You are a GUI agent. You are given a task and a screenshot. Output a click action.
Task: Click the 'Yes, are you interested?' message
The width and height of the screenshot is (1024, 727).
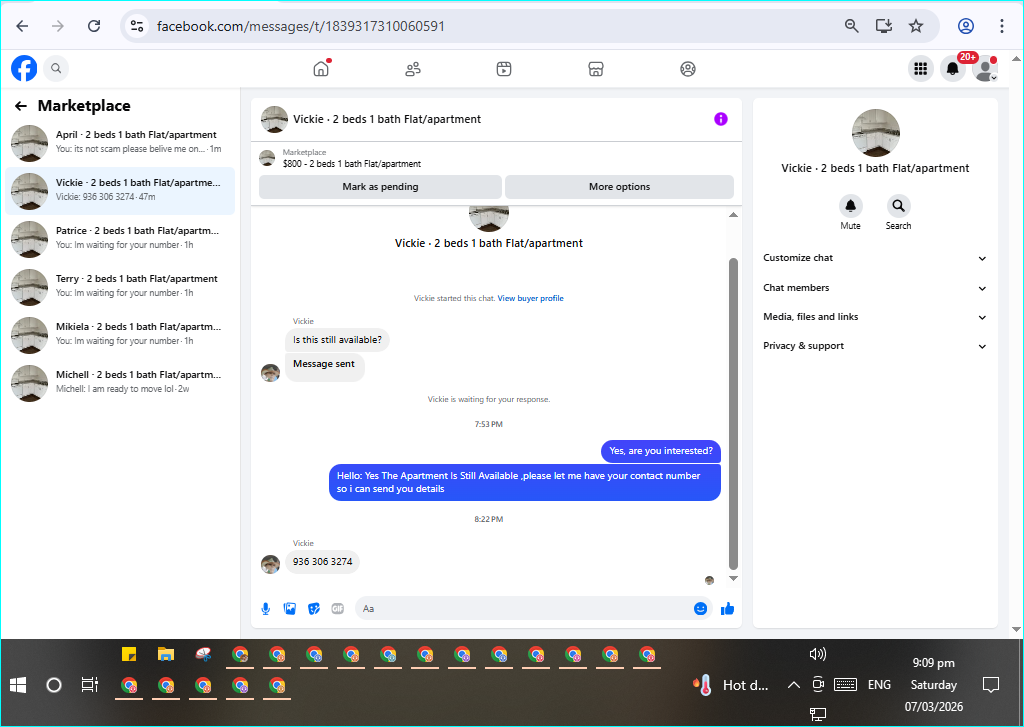coord(661,451)
